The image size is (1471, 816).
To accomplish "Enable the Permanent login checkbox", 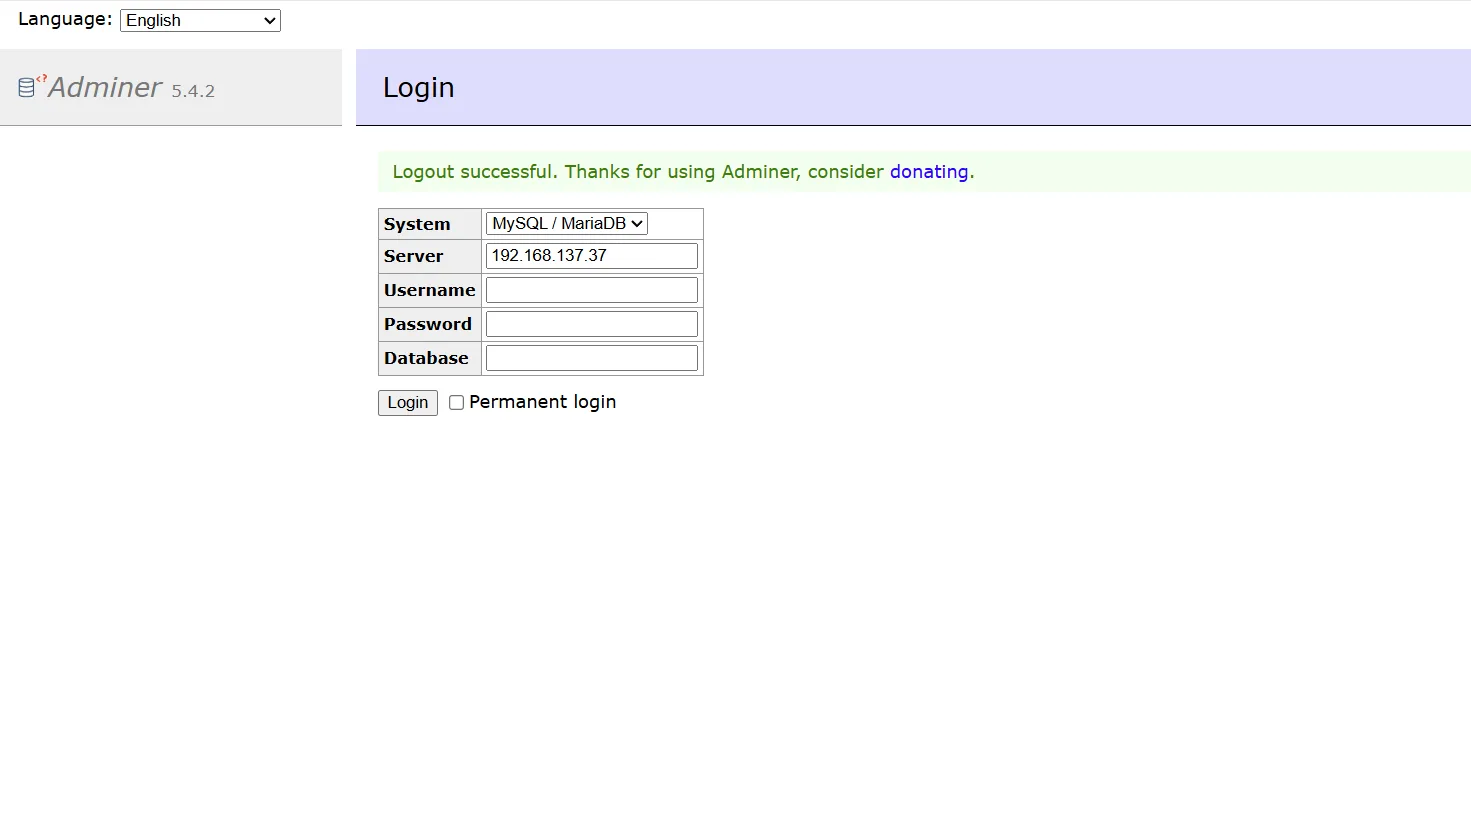I will [456, 402].
